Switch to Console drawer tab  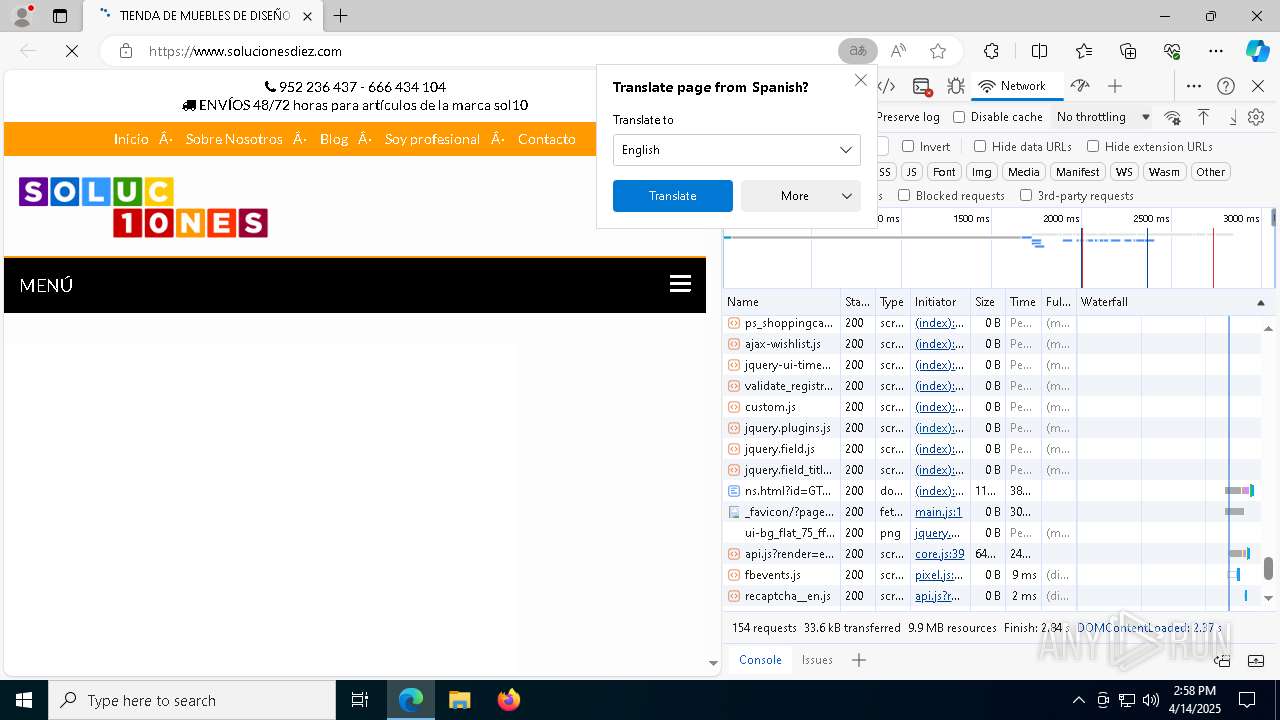[760, 660]
